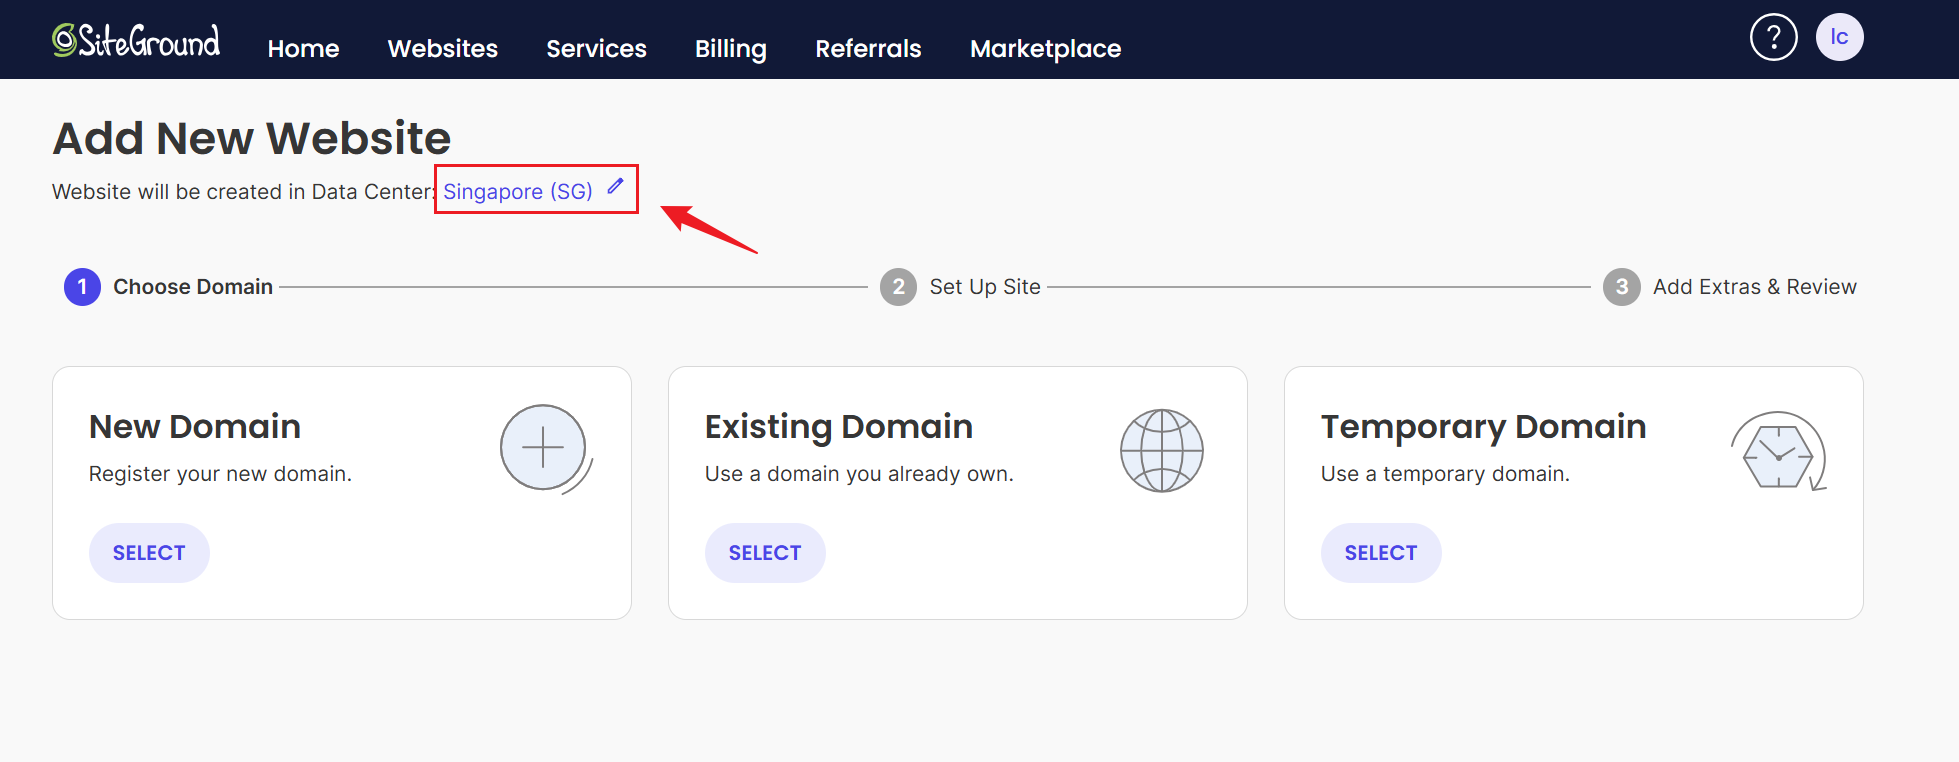Image resolution: width=1959 pixels, height=762 pixels.
Task: Open the Websites menu item
Action: pos(442,49)
